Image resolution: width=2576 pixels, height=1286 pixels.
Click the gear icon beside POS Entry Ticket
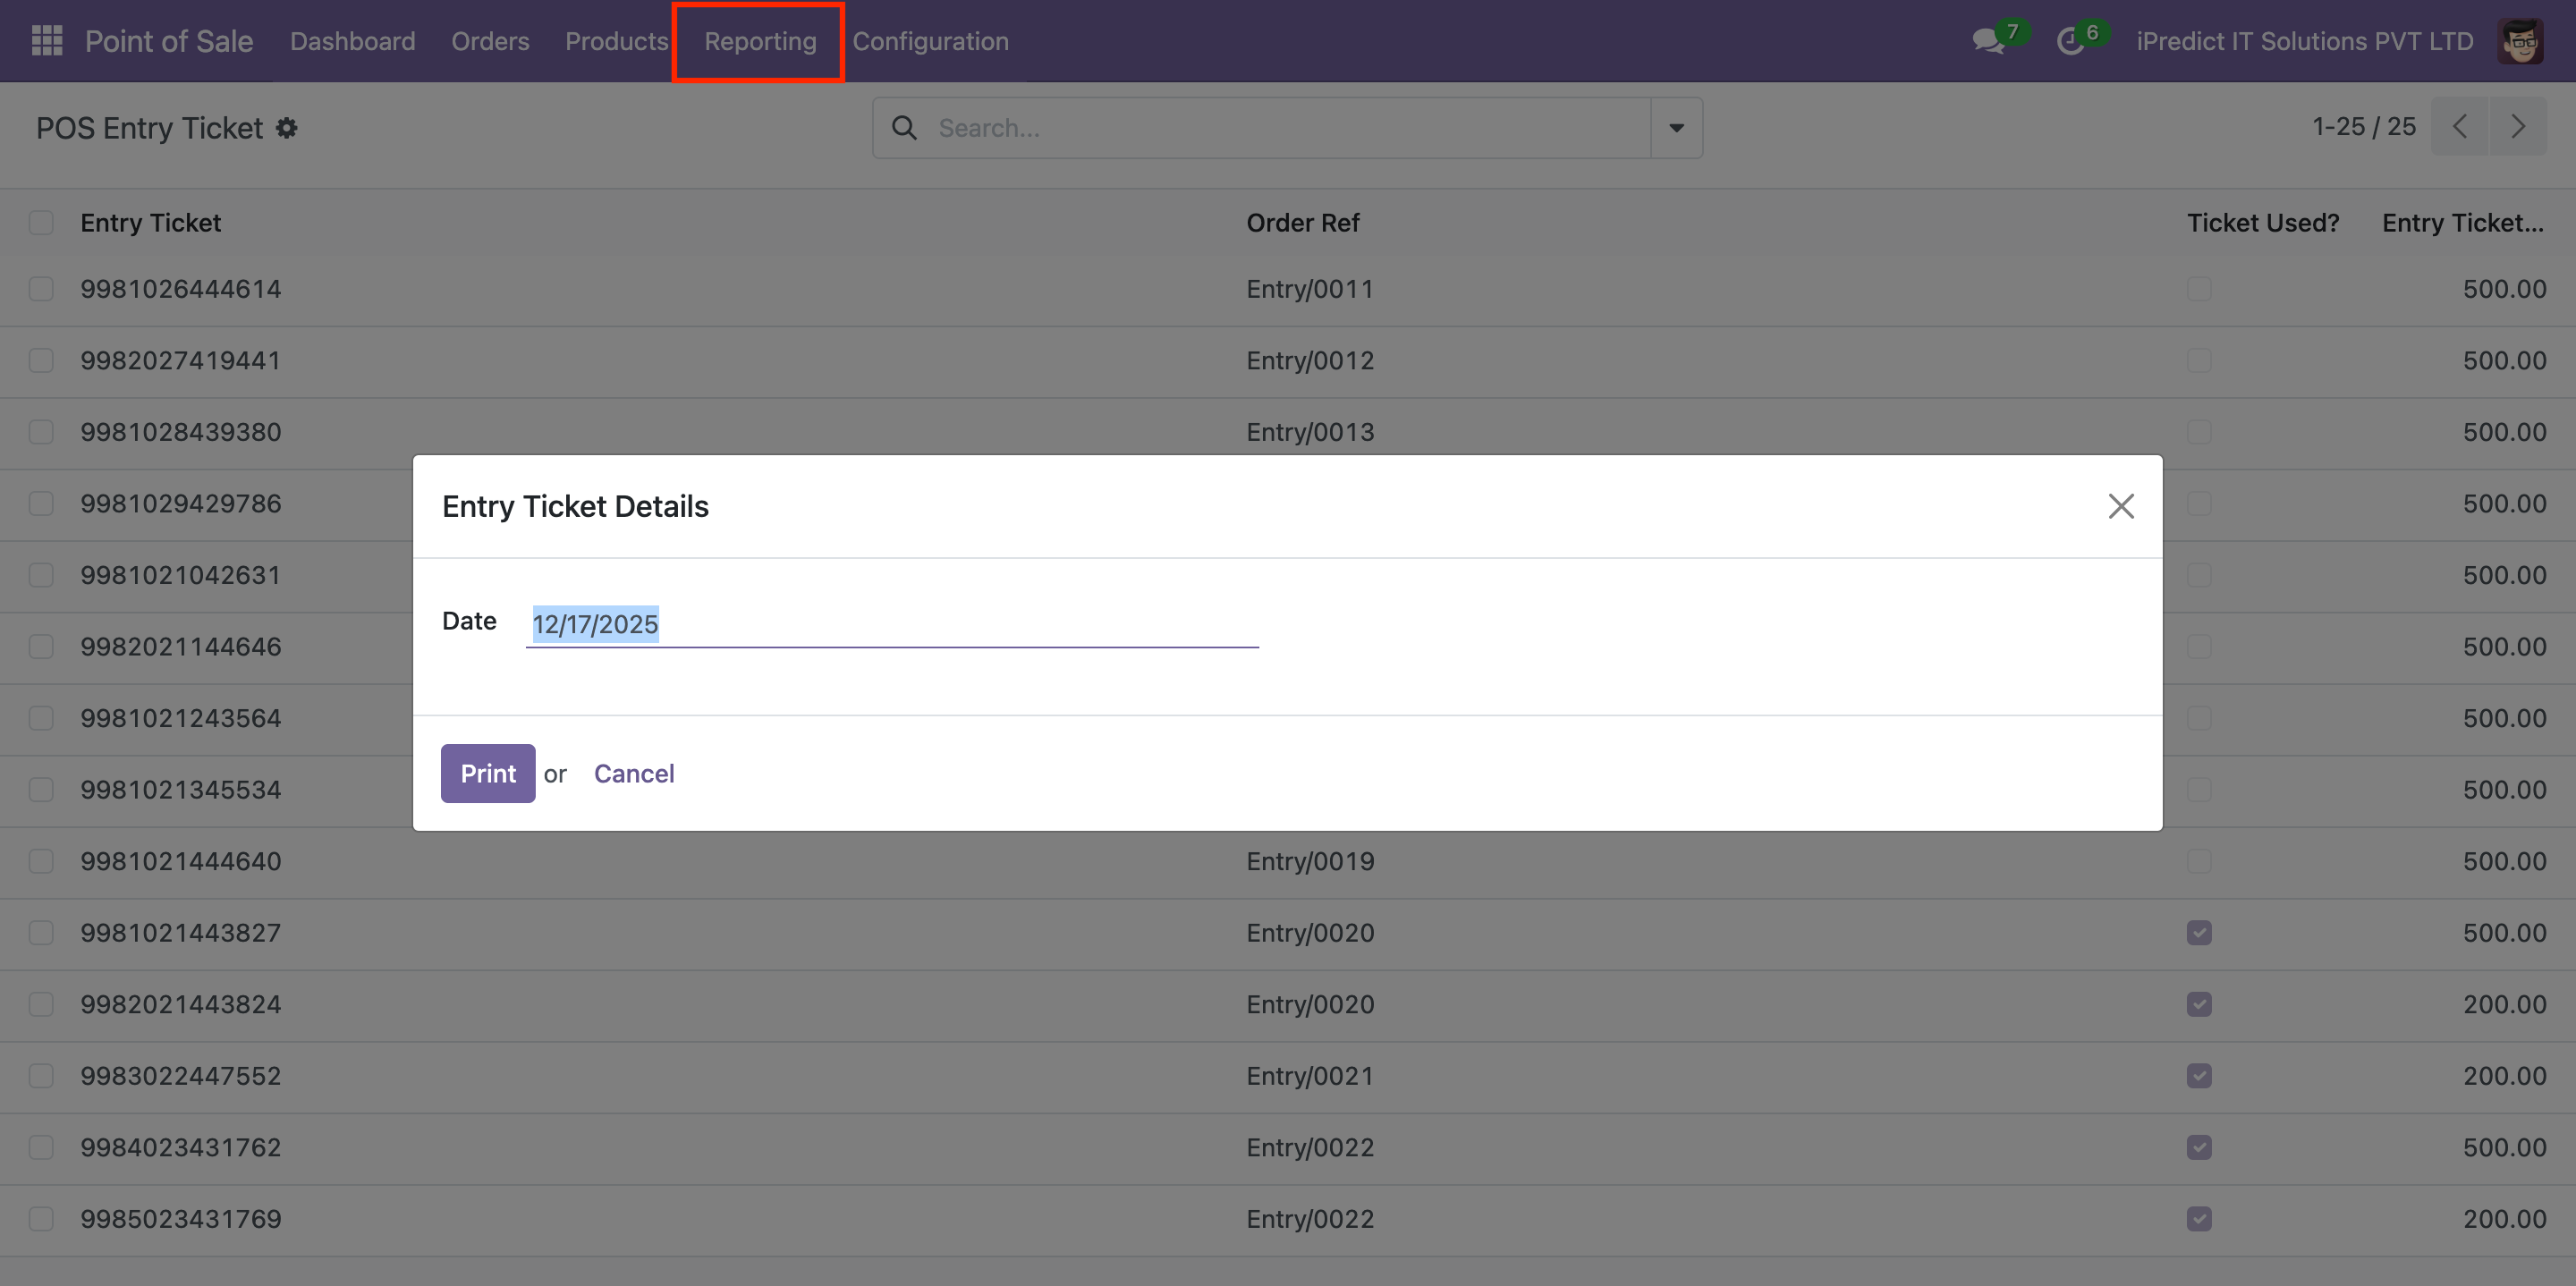pyautogui.click(x=287, y=128)
